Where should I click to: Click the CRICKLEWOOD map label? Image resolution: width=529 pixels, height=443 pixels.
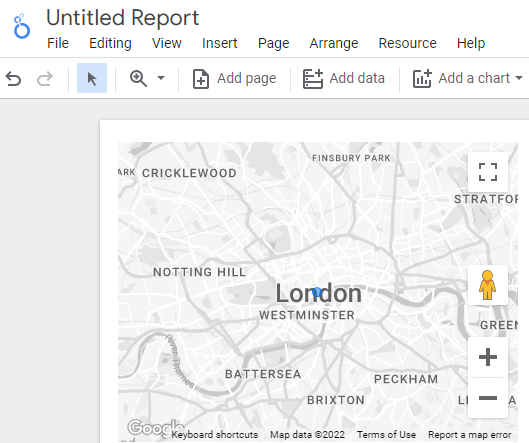[189, 173]
